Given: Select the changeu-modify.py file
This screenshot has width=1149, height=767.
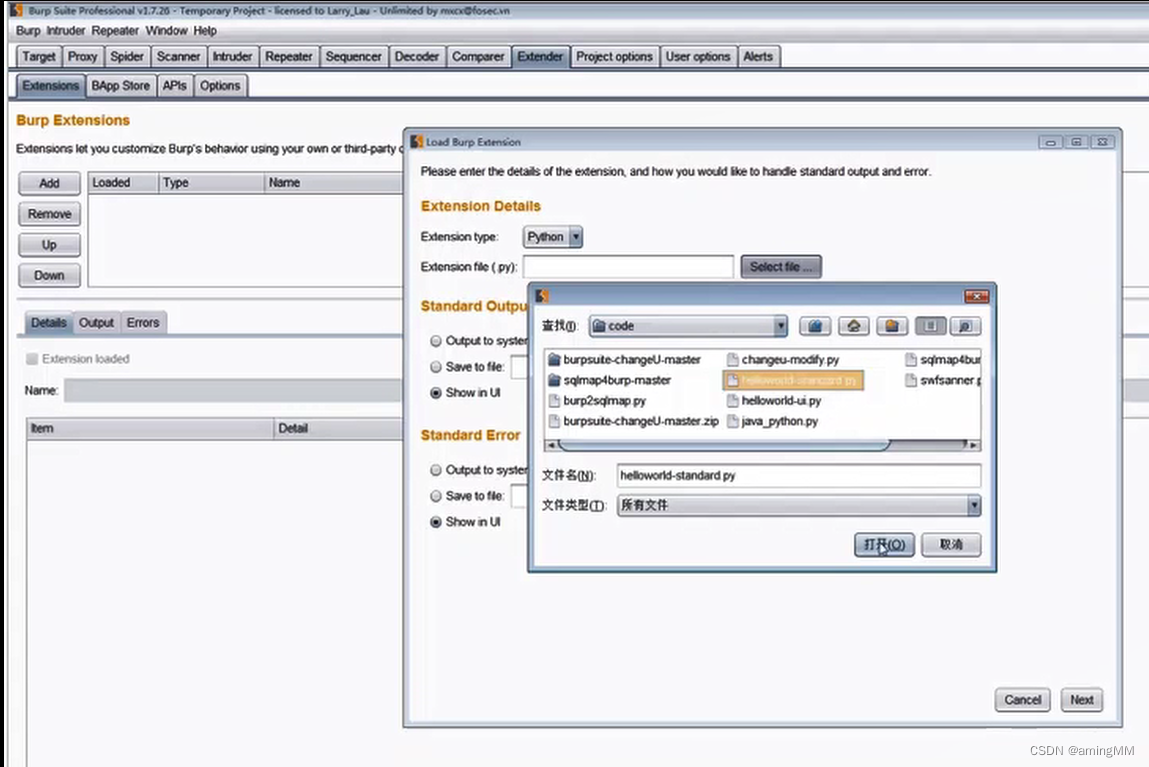Looking at the screenshot, I should (x=783, y=360).
